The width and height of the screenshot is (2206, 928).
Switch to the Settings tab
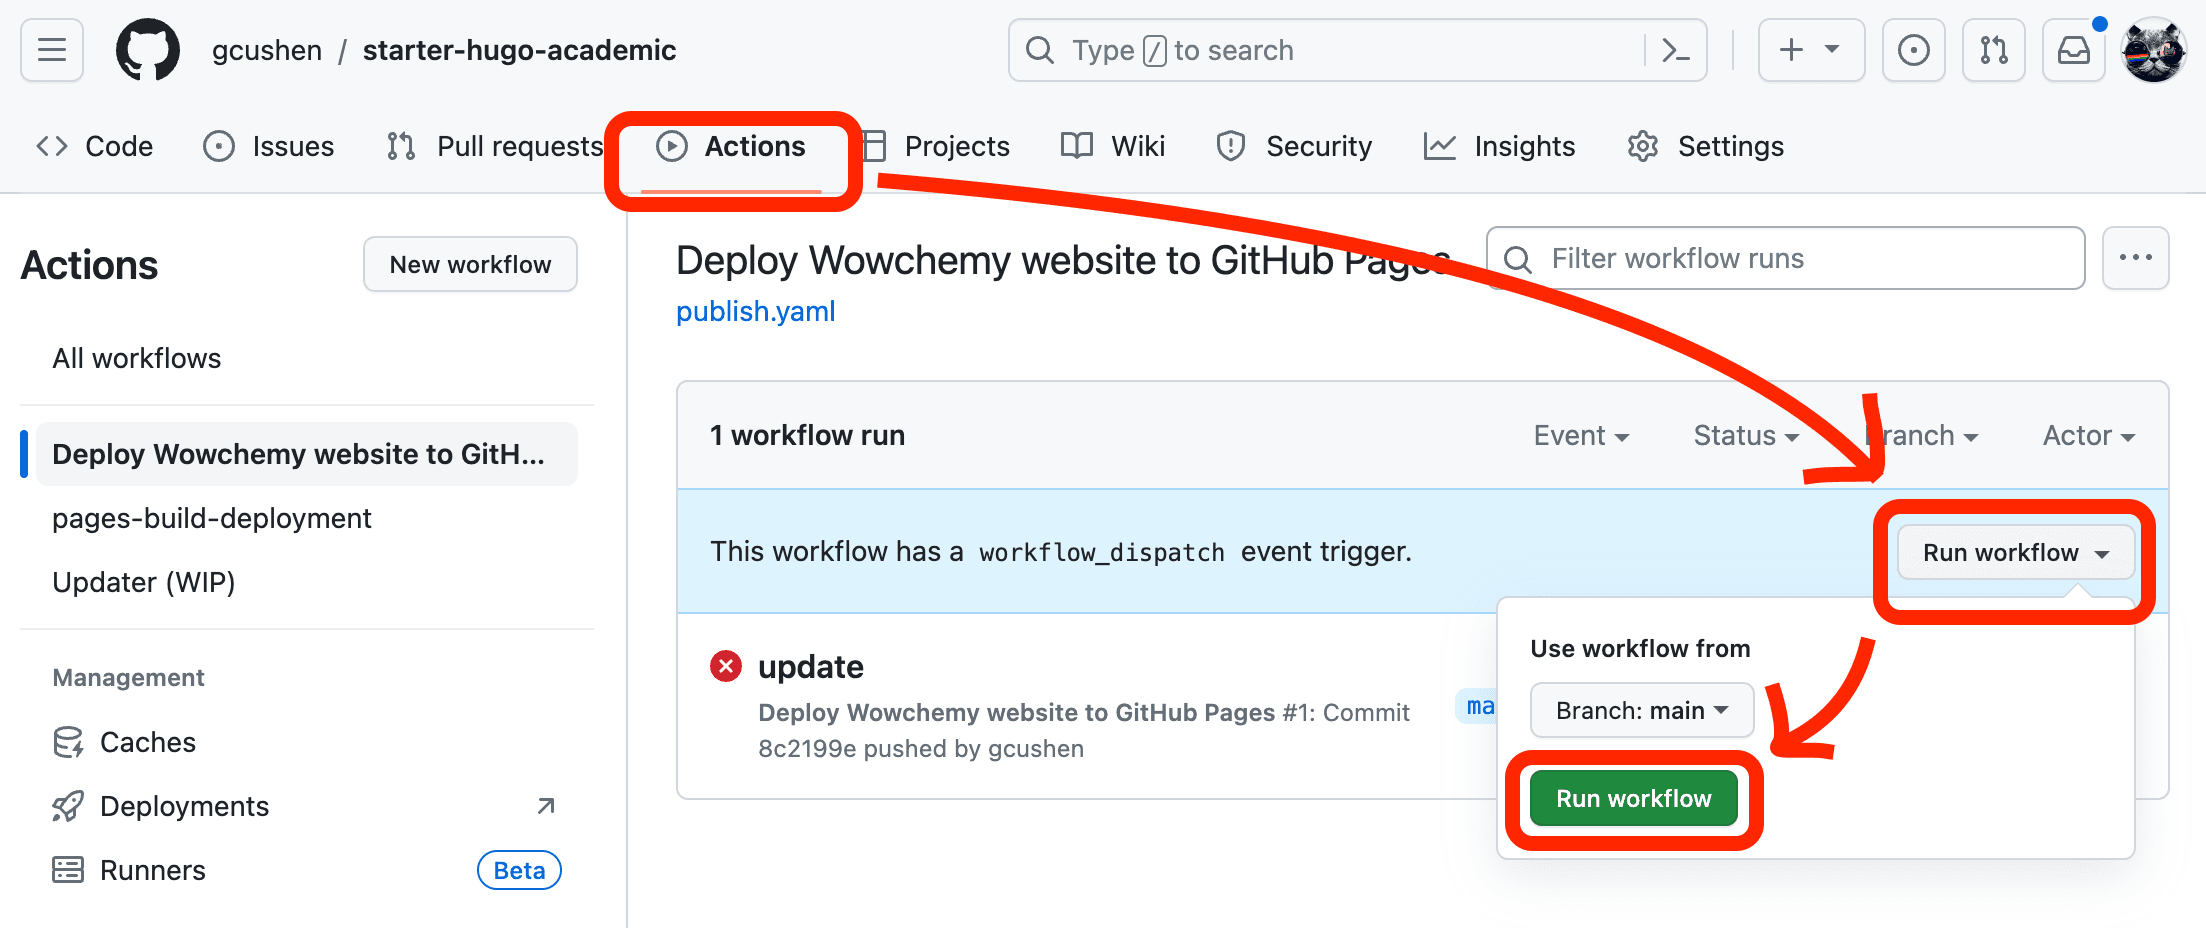click(x=1705, y=146)
